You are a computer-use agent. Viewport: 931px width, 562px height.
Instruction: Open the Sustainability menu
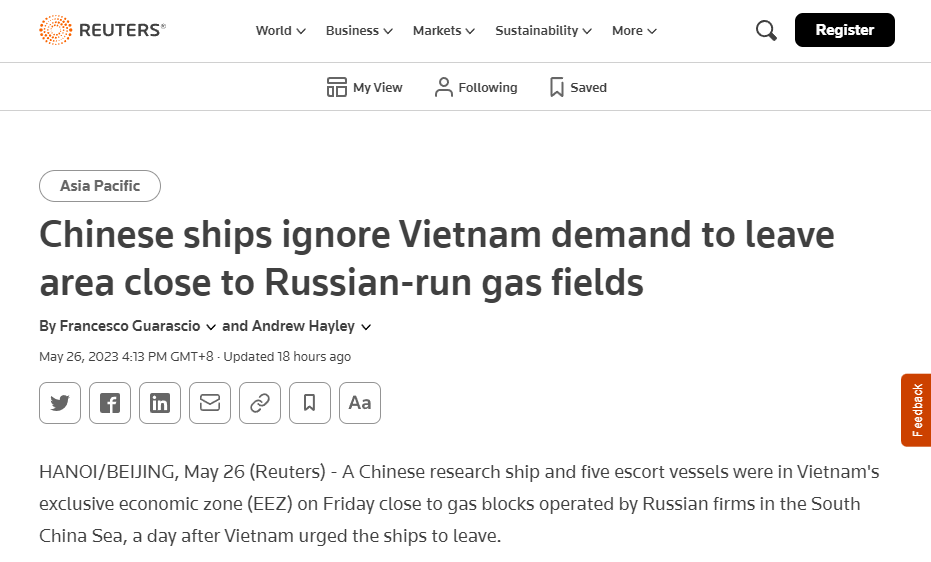[x=543, y=31]
